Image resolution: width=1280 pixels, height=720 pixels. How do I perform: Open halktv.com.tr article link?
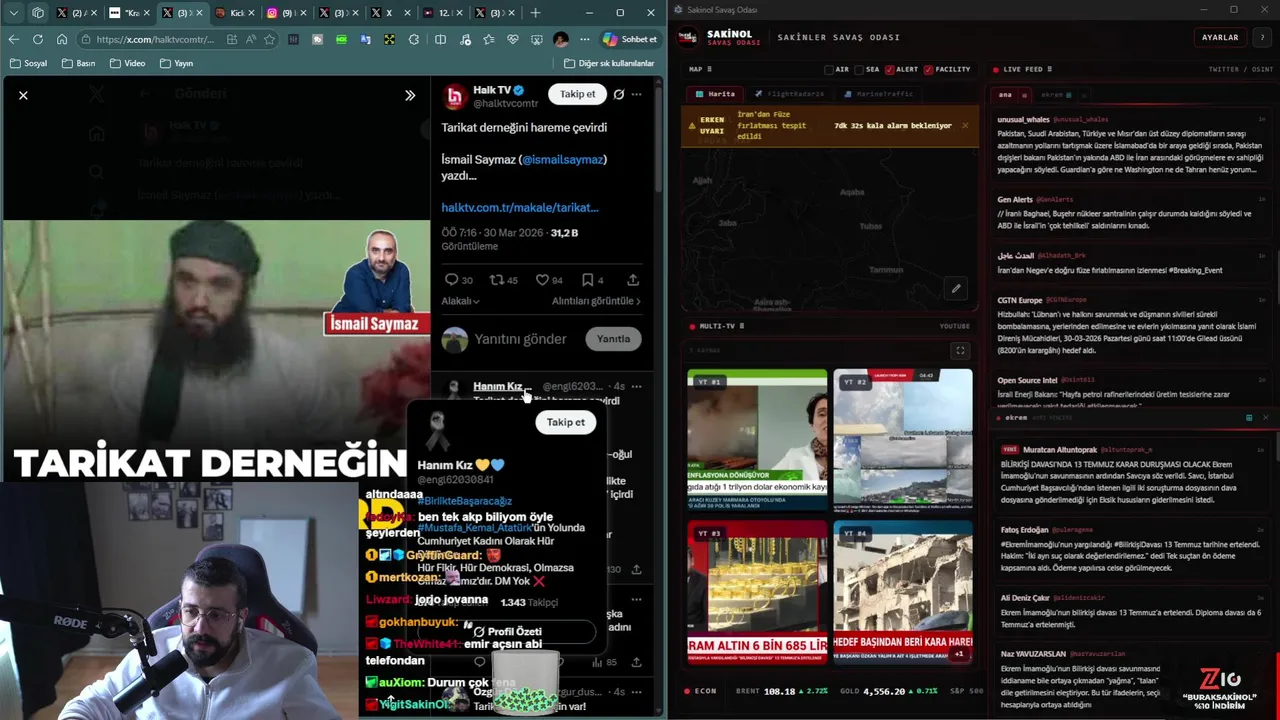click(520, 207)
